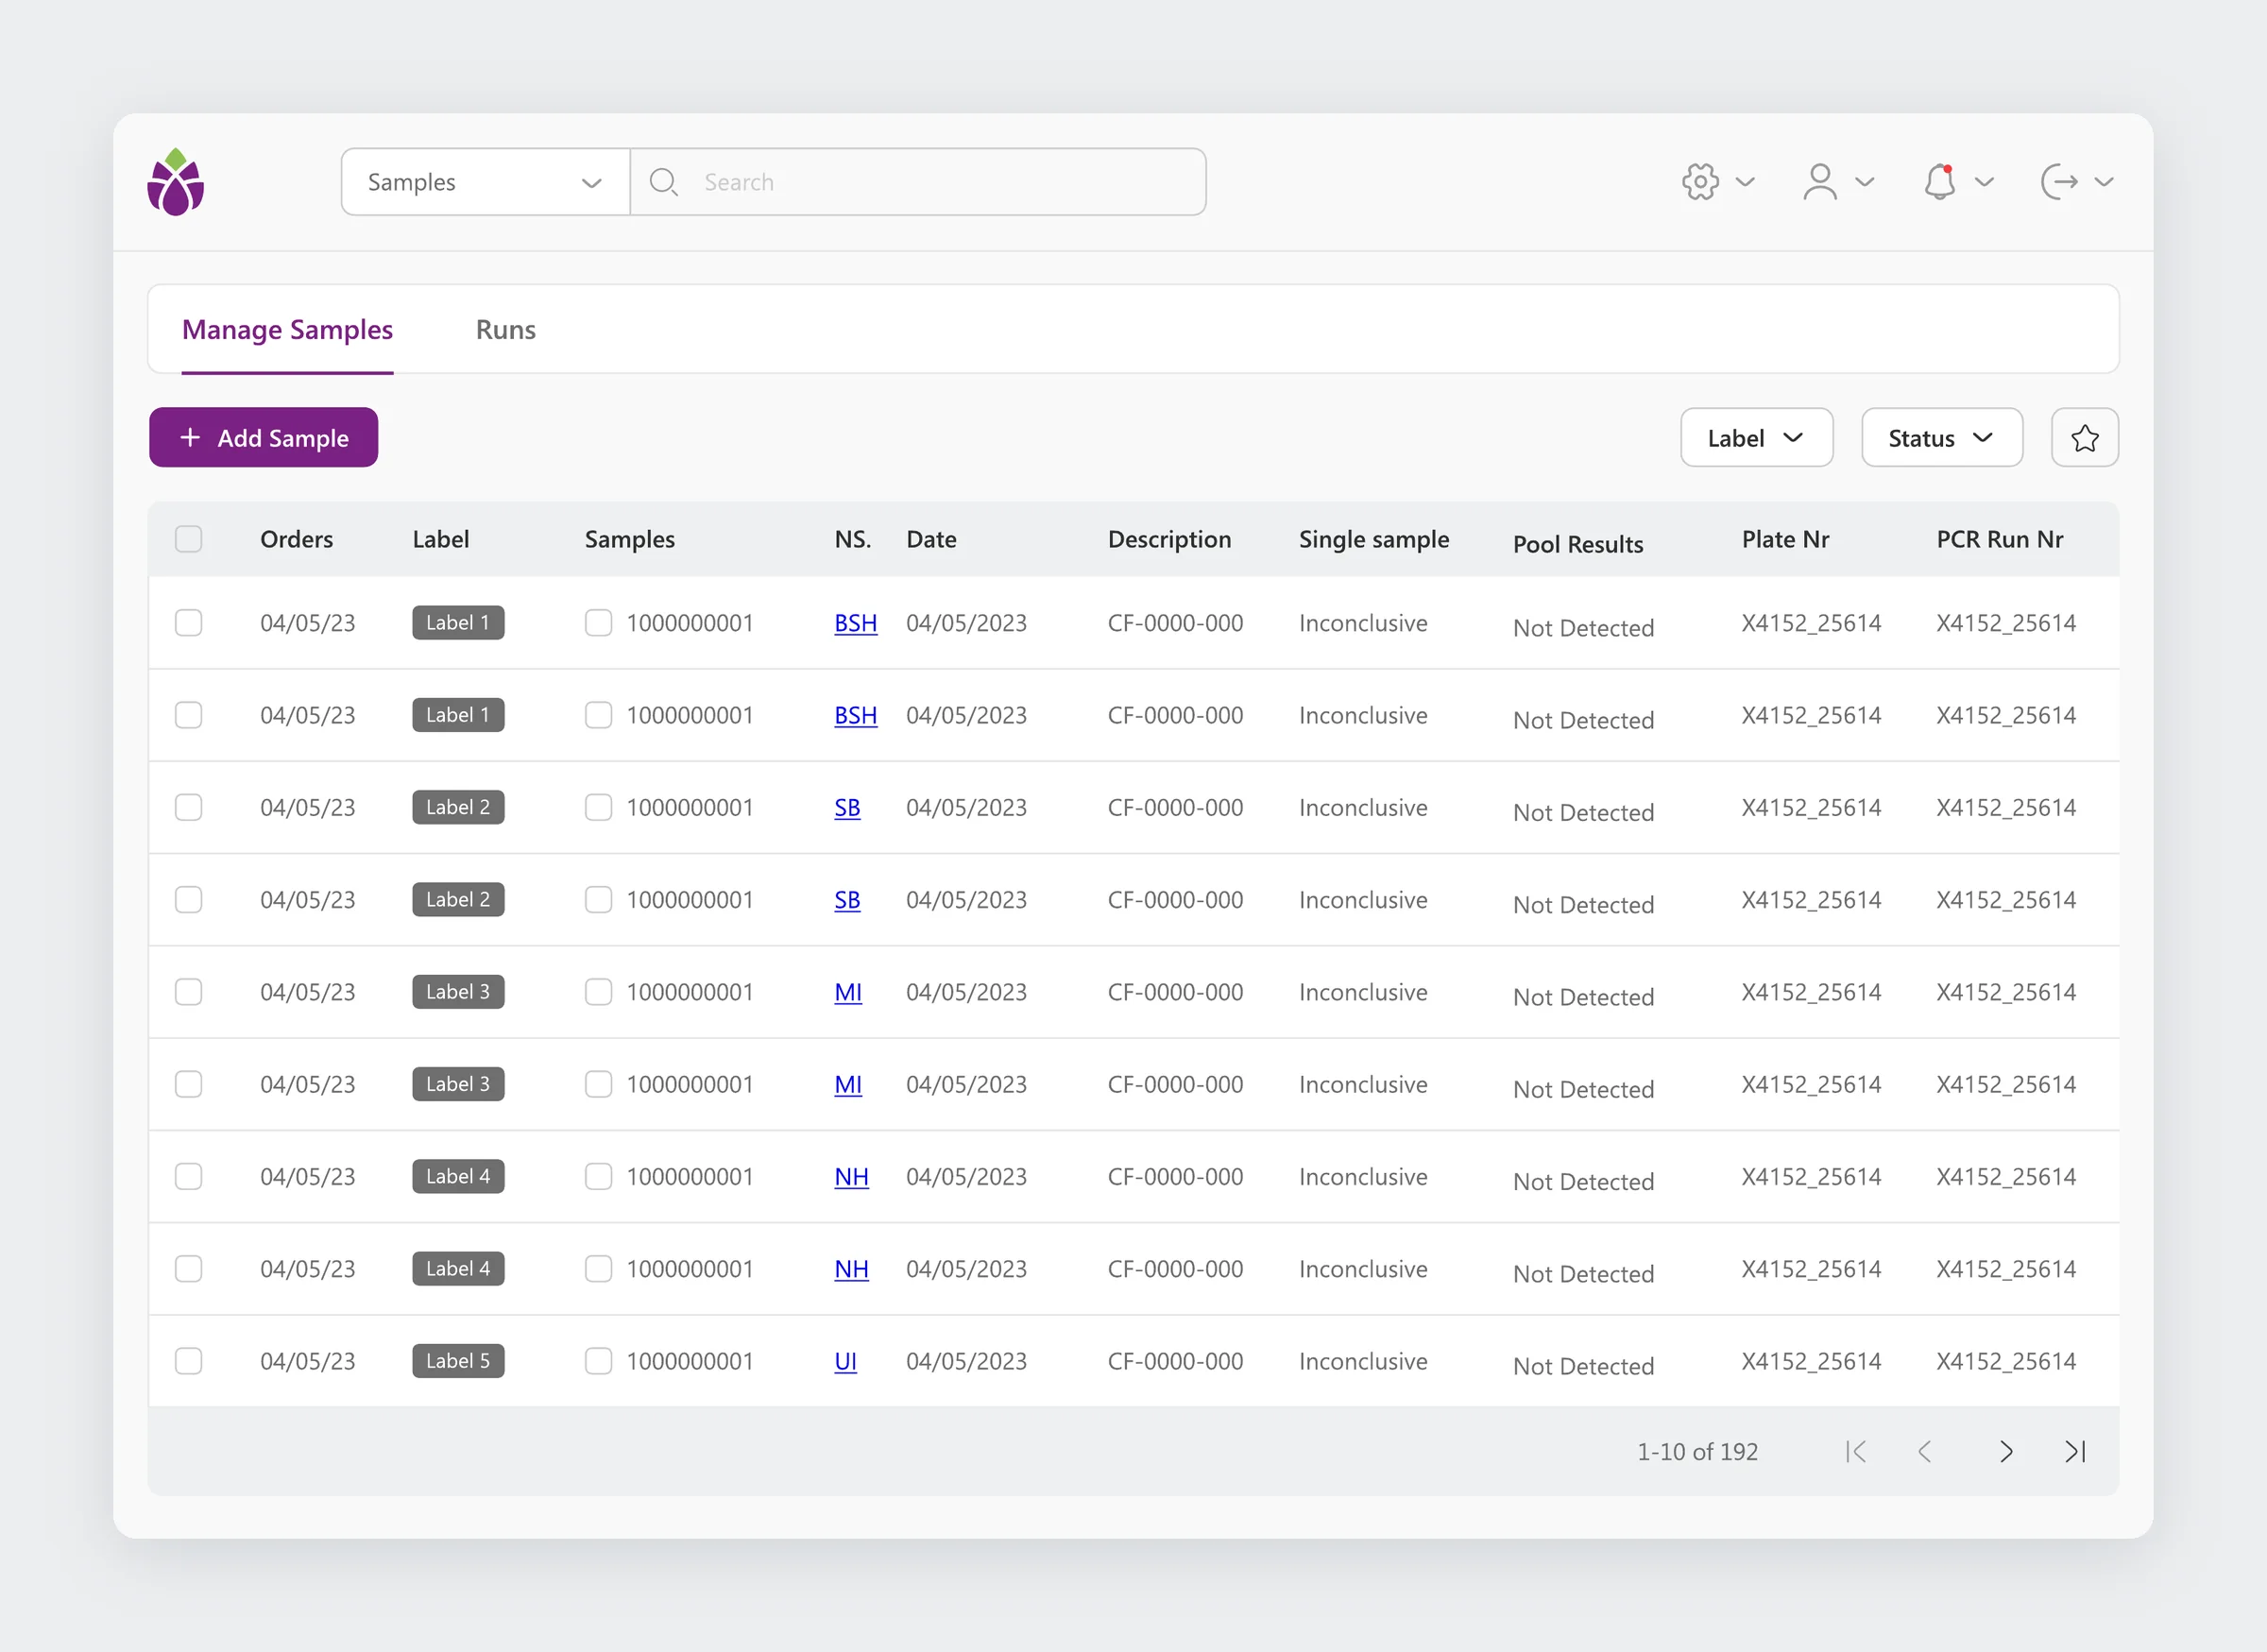The width and height of the screenshot is (2267, 1652).
Task: Check the row checkbox of first NH row
Action: point(189,1176)
